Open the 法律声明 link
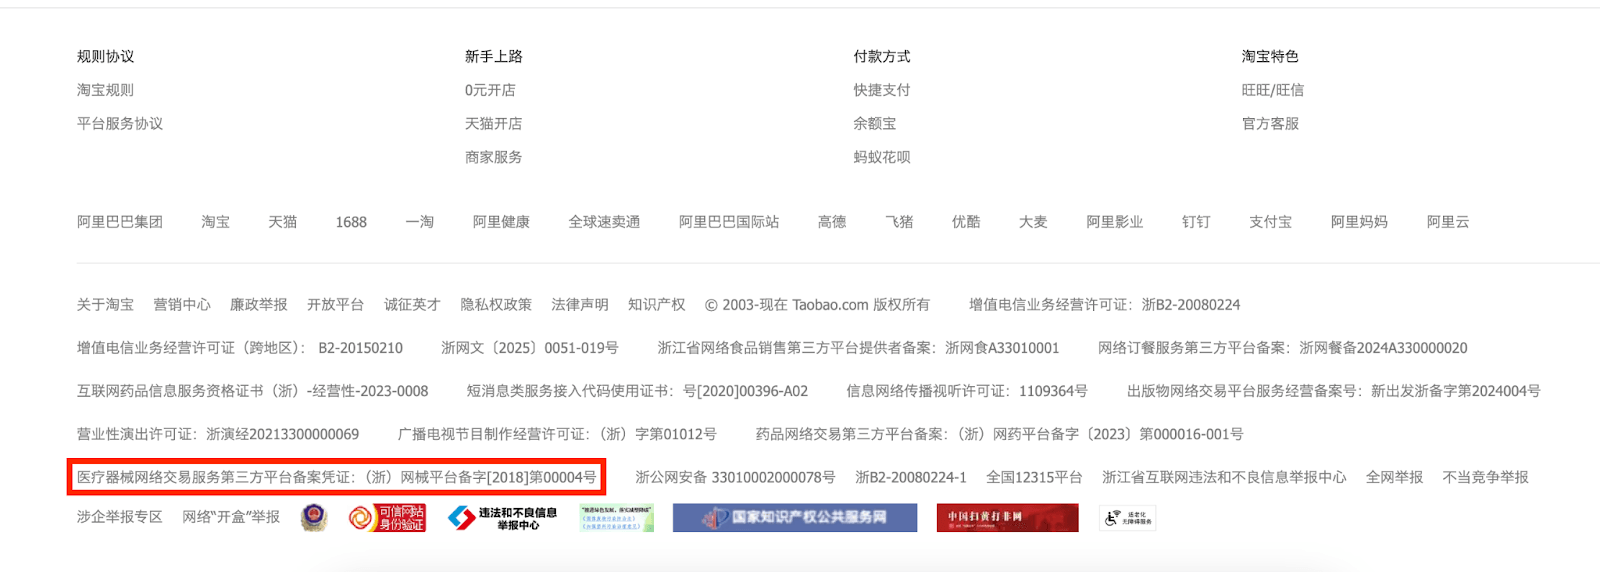 click(580, 305)
